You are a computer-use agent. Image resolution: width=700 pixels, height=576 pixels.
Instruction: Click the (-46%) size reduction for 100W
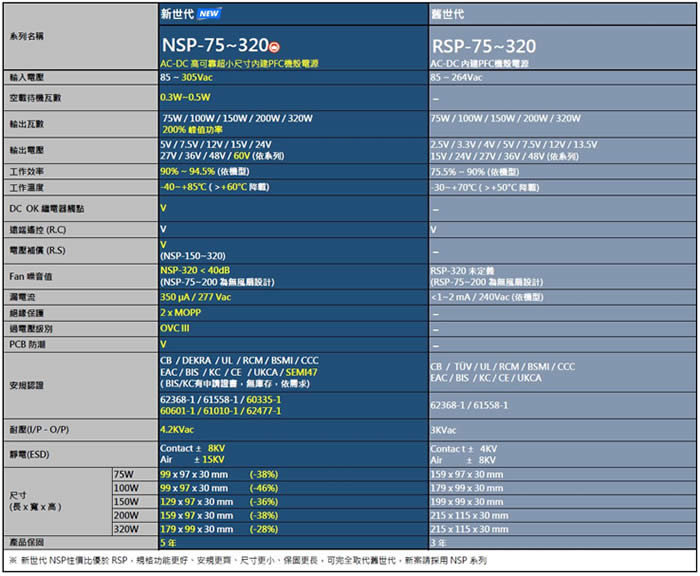263,487
